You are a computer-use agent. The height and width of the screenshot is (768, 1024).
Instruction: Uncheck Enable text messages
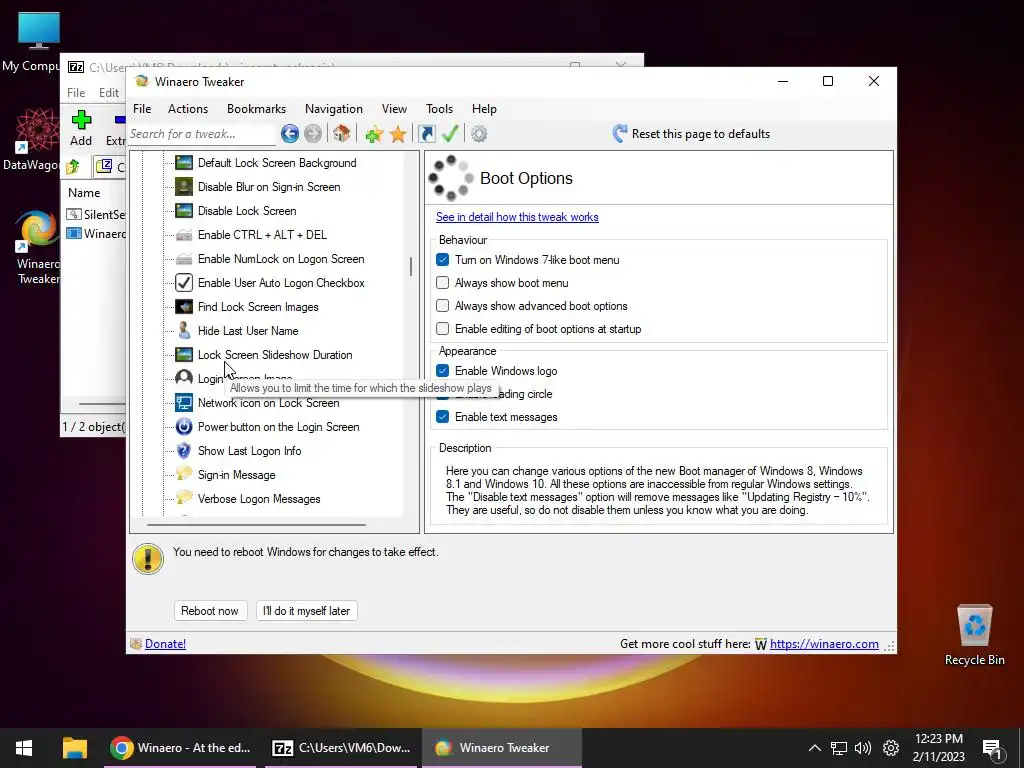(442, 417)
